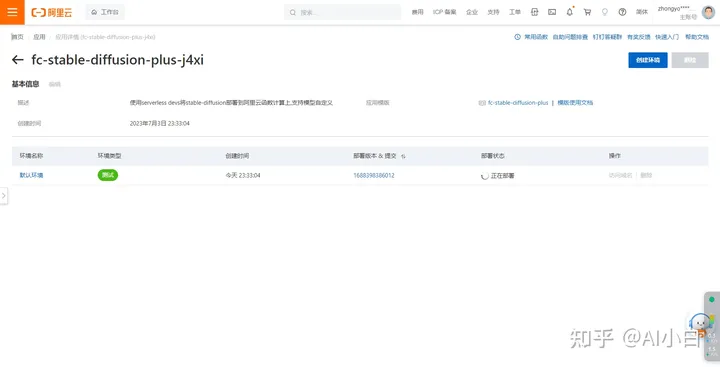Image resolution: width=720 pixels, height=367 pixels.
Task: Open the 企业 menu
Action: tap(472, 12)
